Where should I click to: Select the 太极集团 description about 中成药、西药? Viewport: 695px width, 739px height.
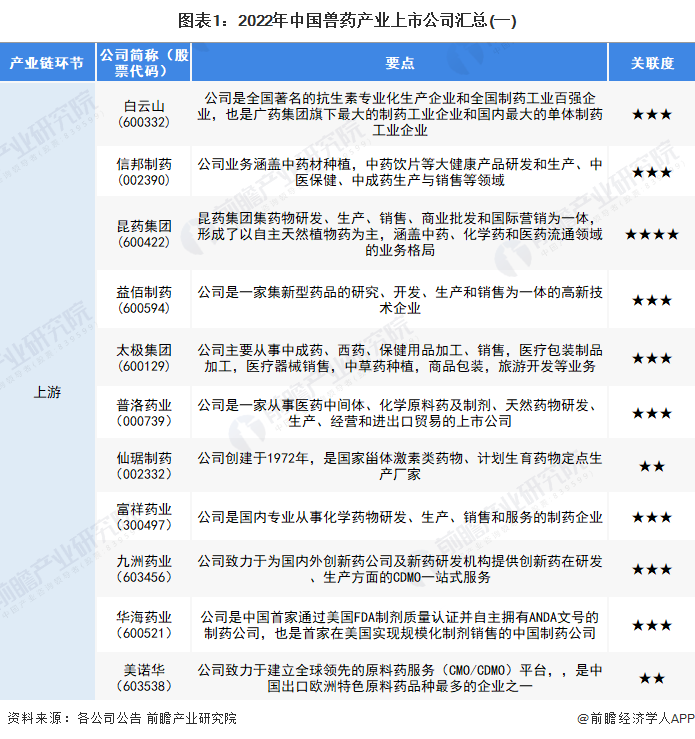400,358
